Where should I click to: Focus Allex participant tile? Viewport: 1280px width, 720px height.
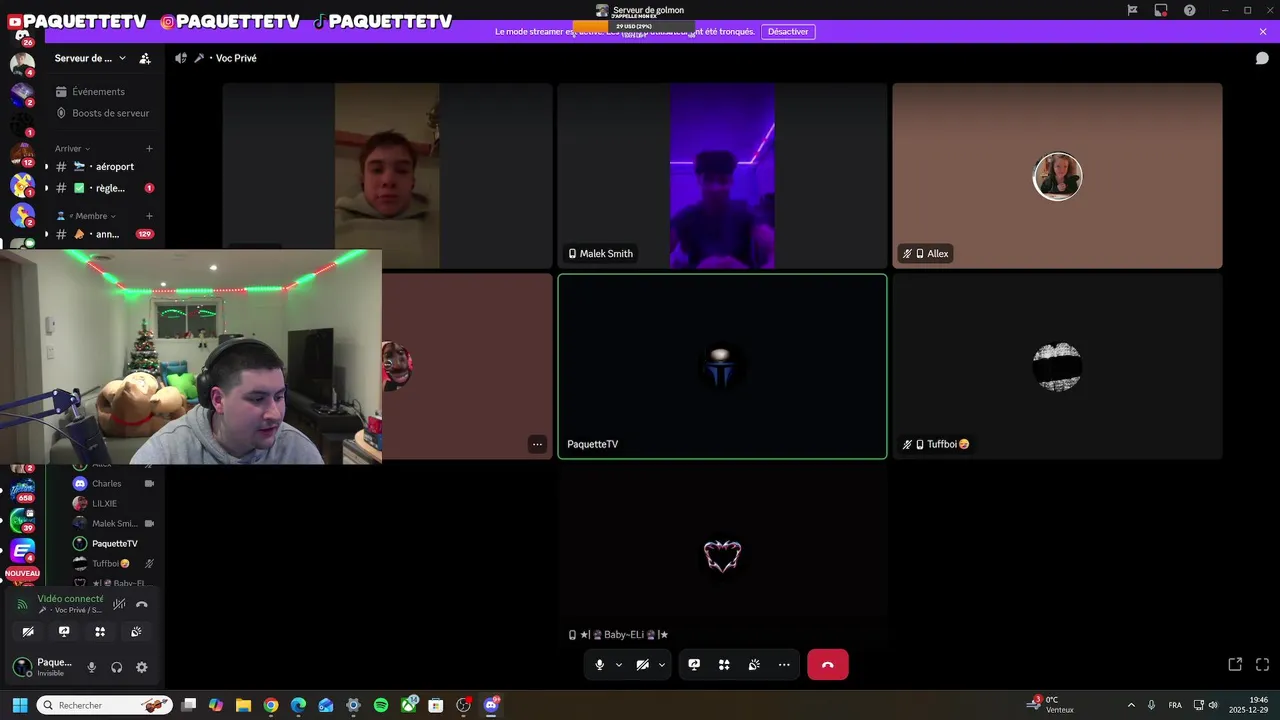point(1057,176)
